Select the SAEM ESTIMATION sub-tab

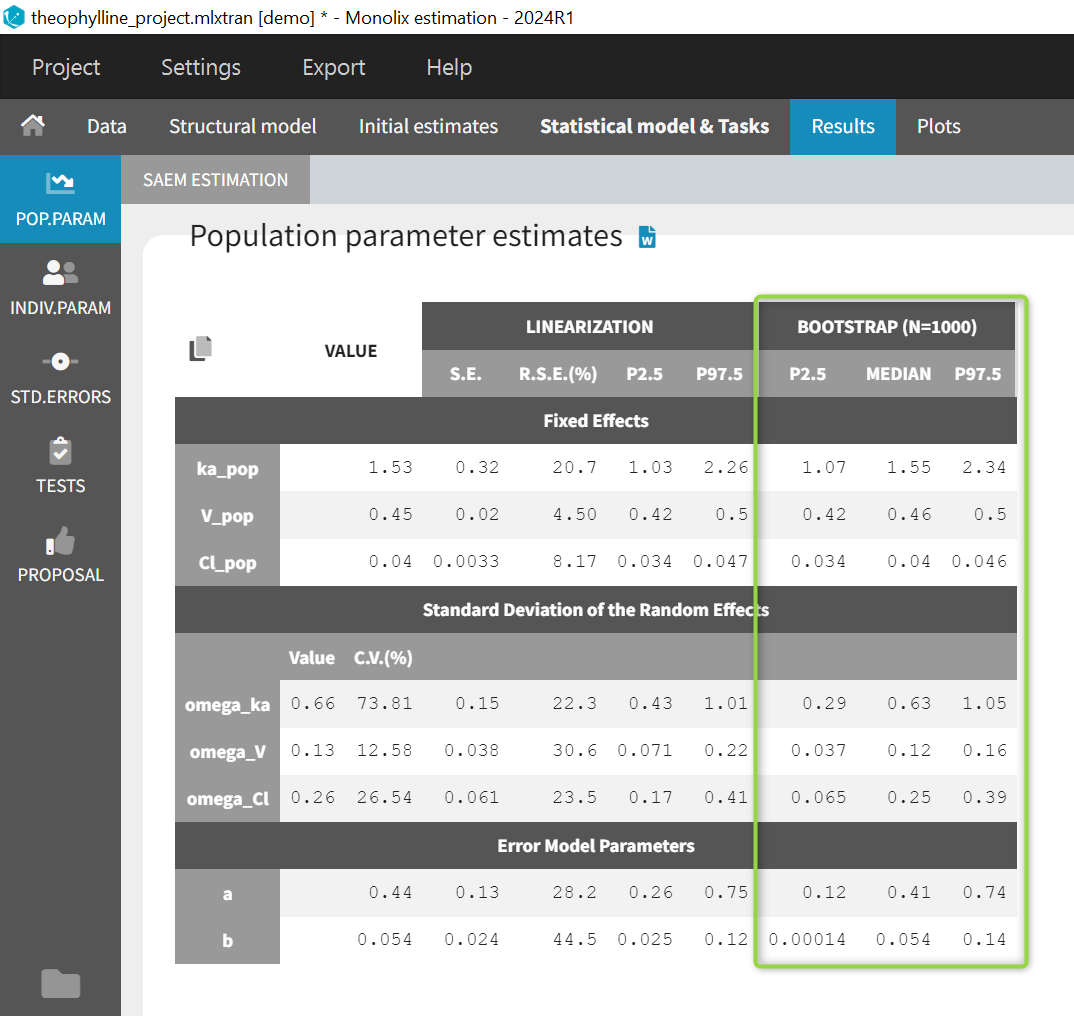tap(215, 180)
